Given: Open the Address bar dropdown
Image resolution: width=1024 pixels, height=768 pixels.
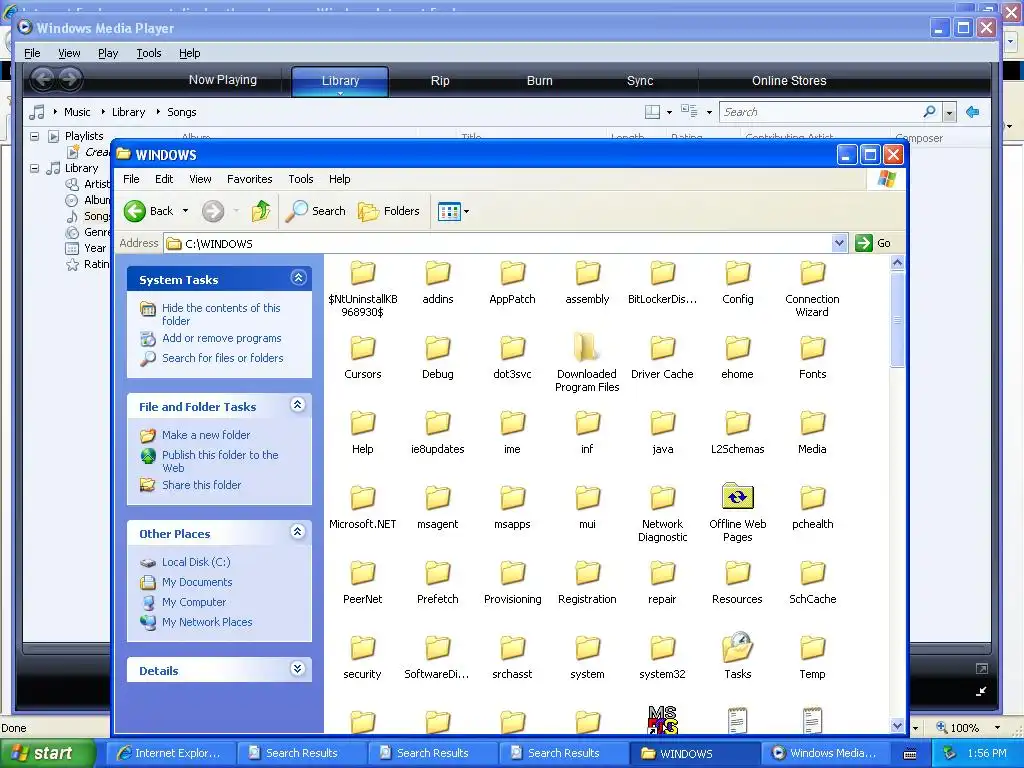Looking at the screenshot, I should [840, 243].
